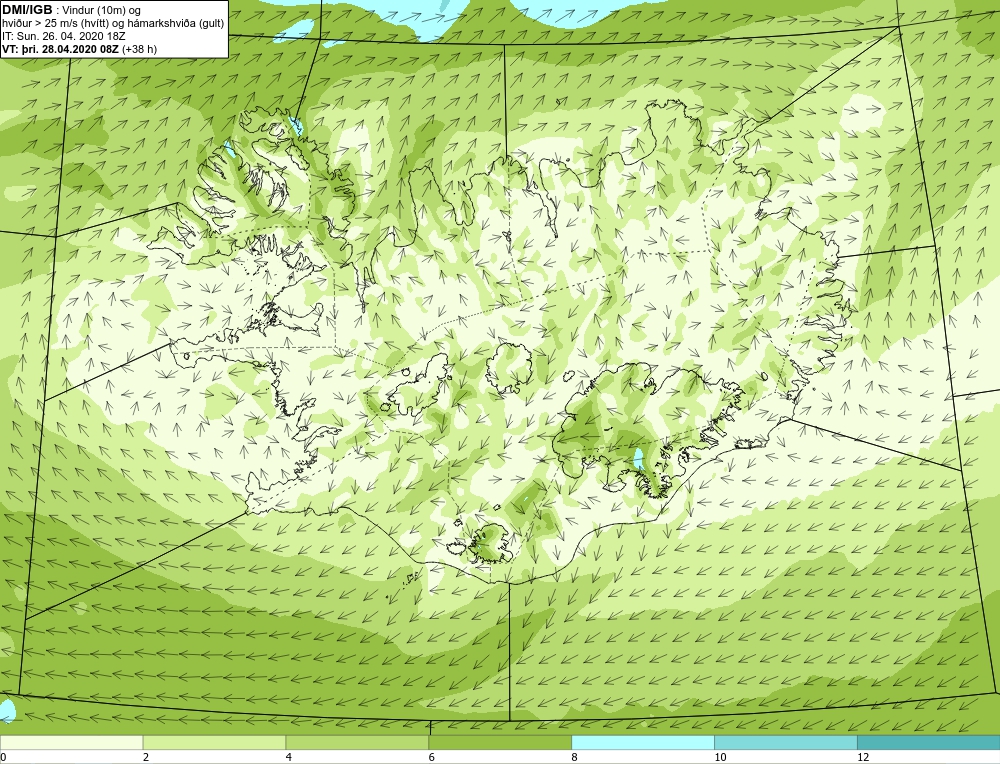Click the 10–12 m/s teal legend swatch
The height and width of the screenshot is (764, 1000).
pos(786,742)
